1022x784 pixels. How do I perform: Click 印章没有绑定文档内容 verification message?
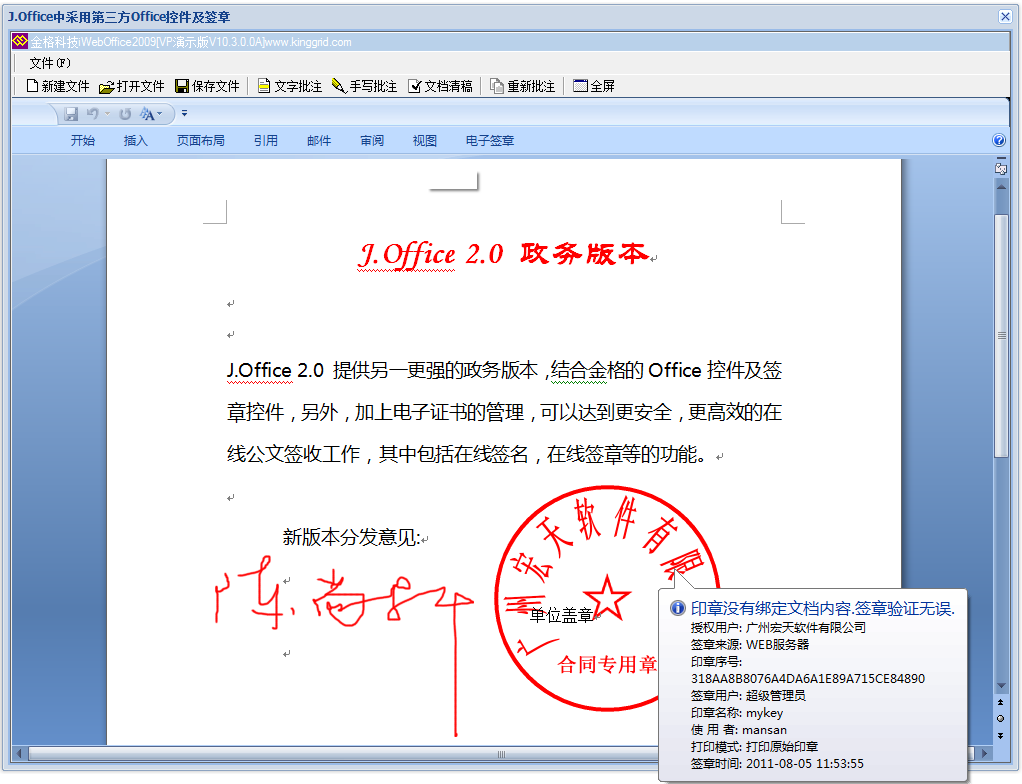(x=823, y=609)
